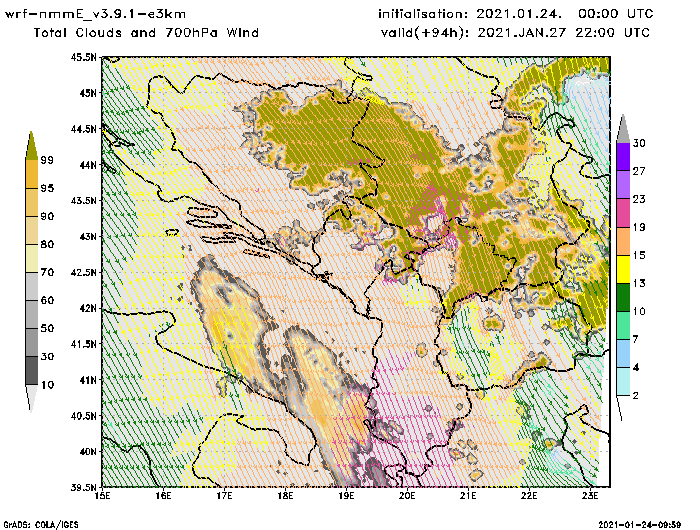Image resolution: width=700 pixels, height=530 pixels.
Task: Click the gold swatch between 95 and 99
Action: pyautogui.click(x=31, y=174)
